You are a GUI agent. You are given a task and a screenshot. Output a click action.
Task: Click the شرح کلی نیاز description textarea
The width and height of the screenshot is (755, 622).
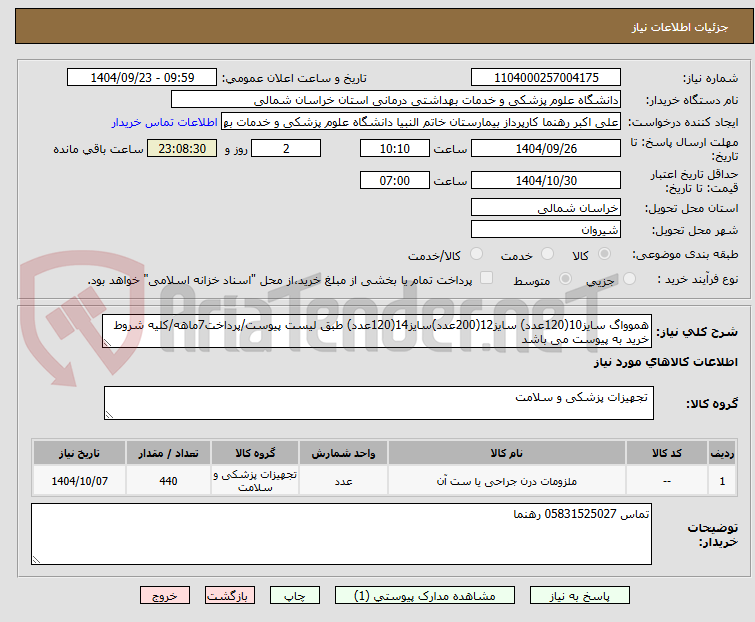point(377,332)
